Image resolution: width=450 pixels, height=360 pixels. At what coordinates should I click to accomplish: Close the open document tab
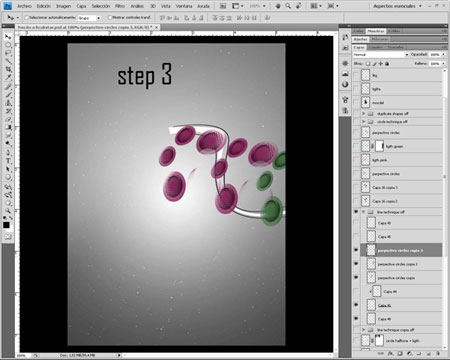[x=157, y=27]
